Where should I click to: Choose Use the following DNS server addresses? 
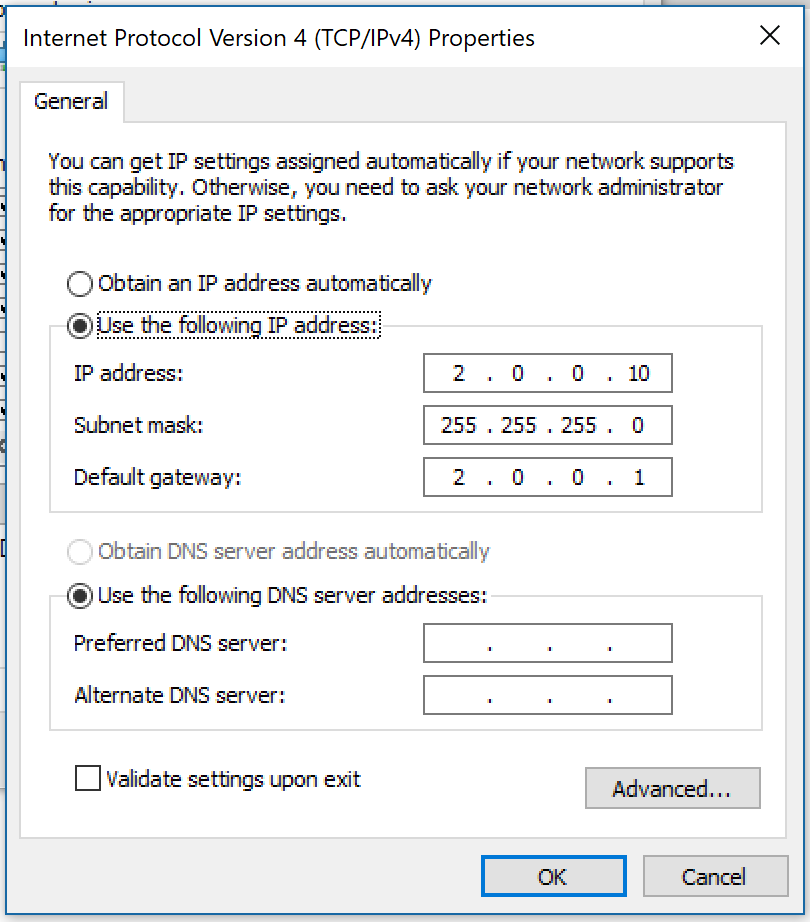click(80, 596)
